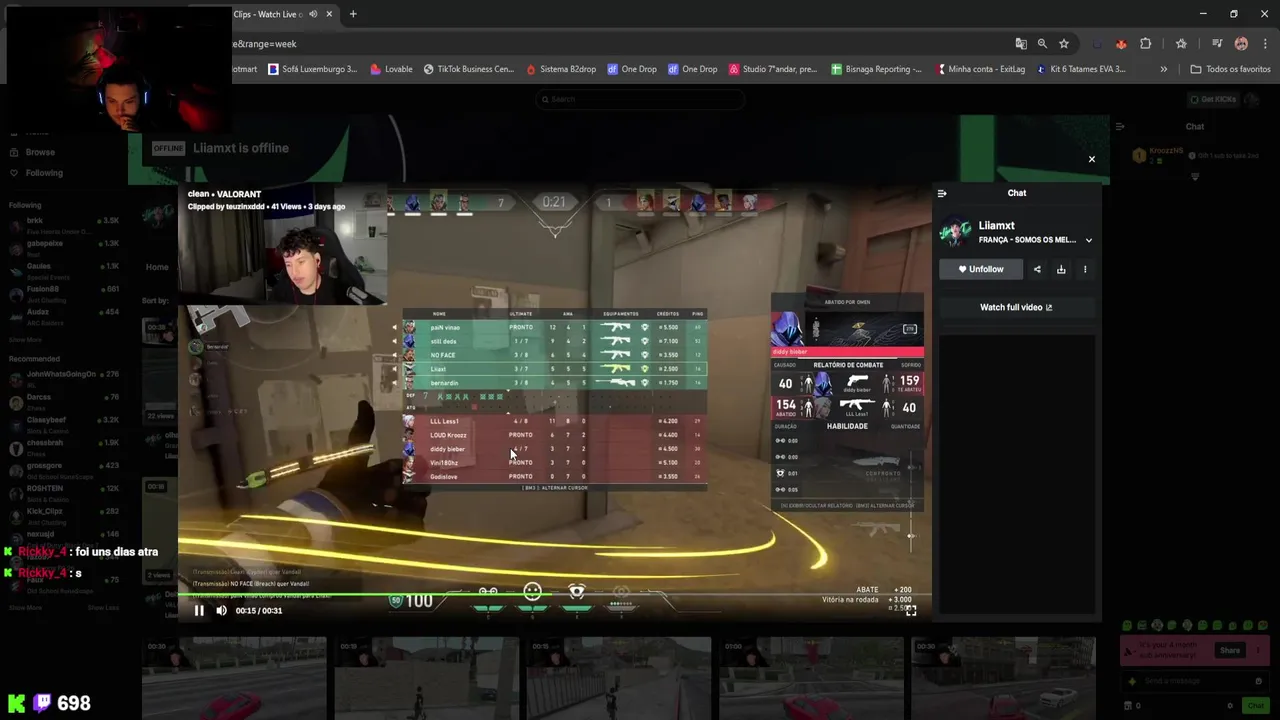Open Watch full video link
The width and height of the screenshot is (1280, 720).
coord(1016,307)
